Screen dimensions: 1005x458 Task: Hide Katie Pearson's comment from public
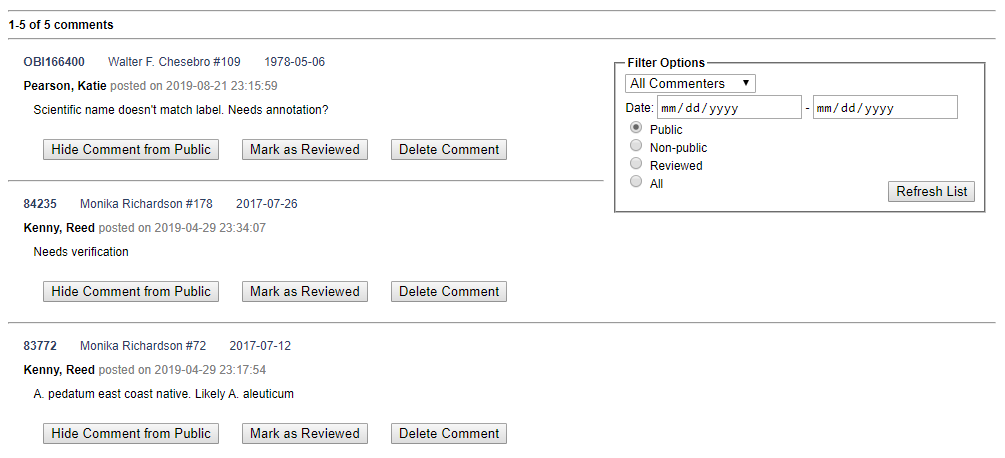pyautogui.click(x=131, y=149)
